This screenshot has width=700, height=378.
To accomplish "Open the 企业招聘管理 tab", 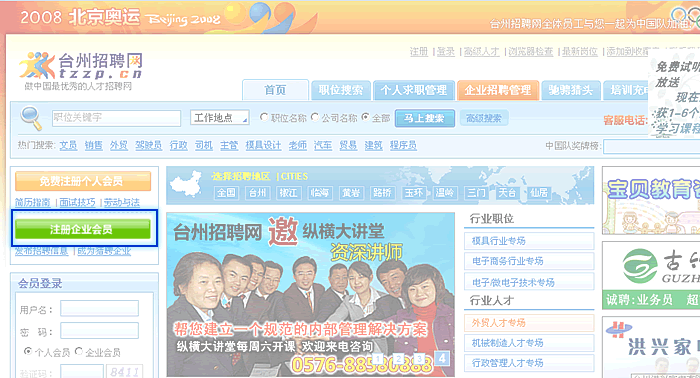I will pyautogui.click(x=498, y=90).
